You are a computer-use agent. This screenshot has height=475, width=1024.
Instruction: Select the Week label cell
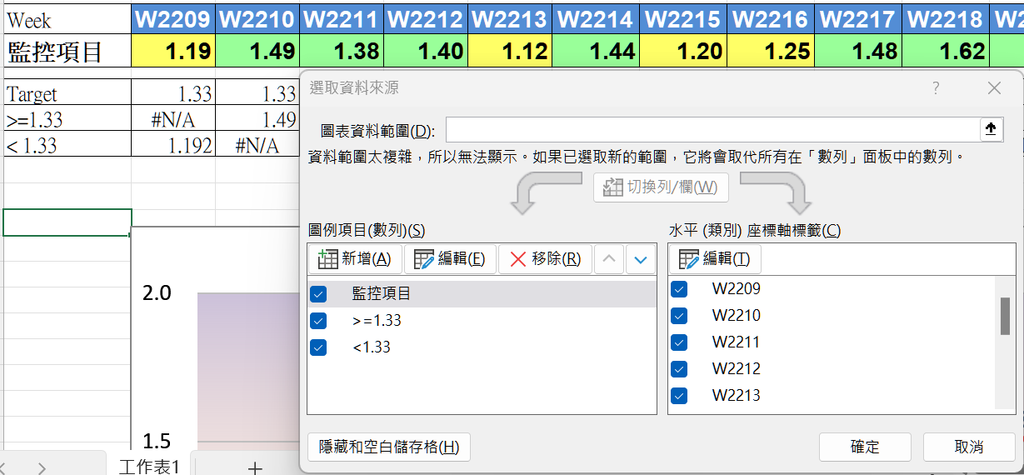pos(67,20)
